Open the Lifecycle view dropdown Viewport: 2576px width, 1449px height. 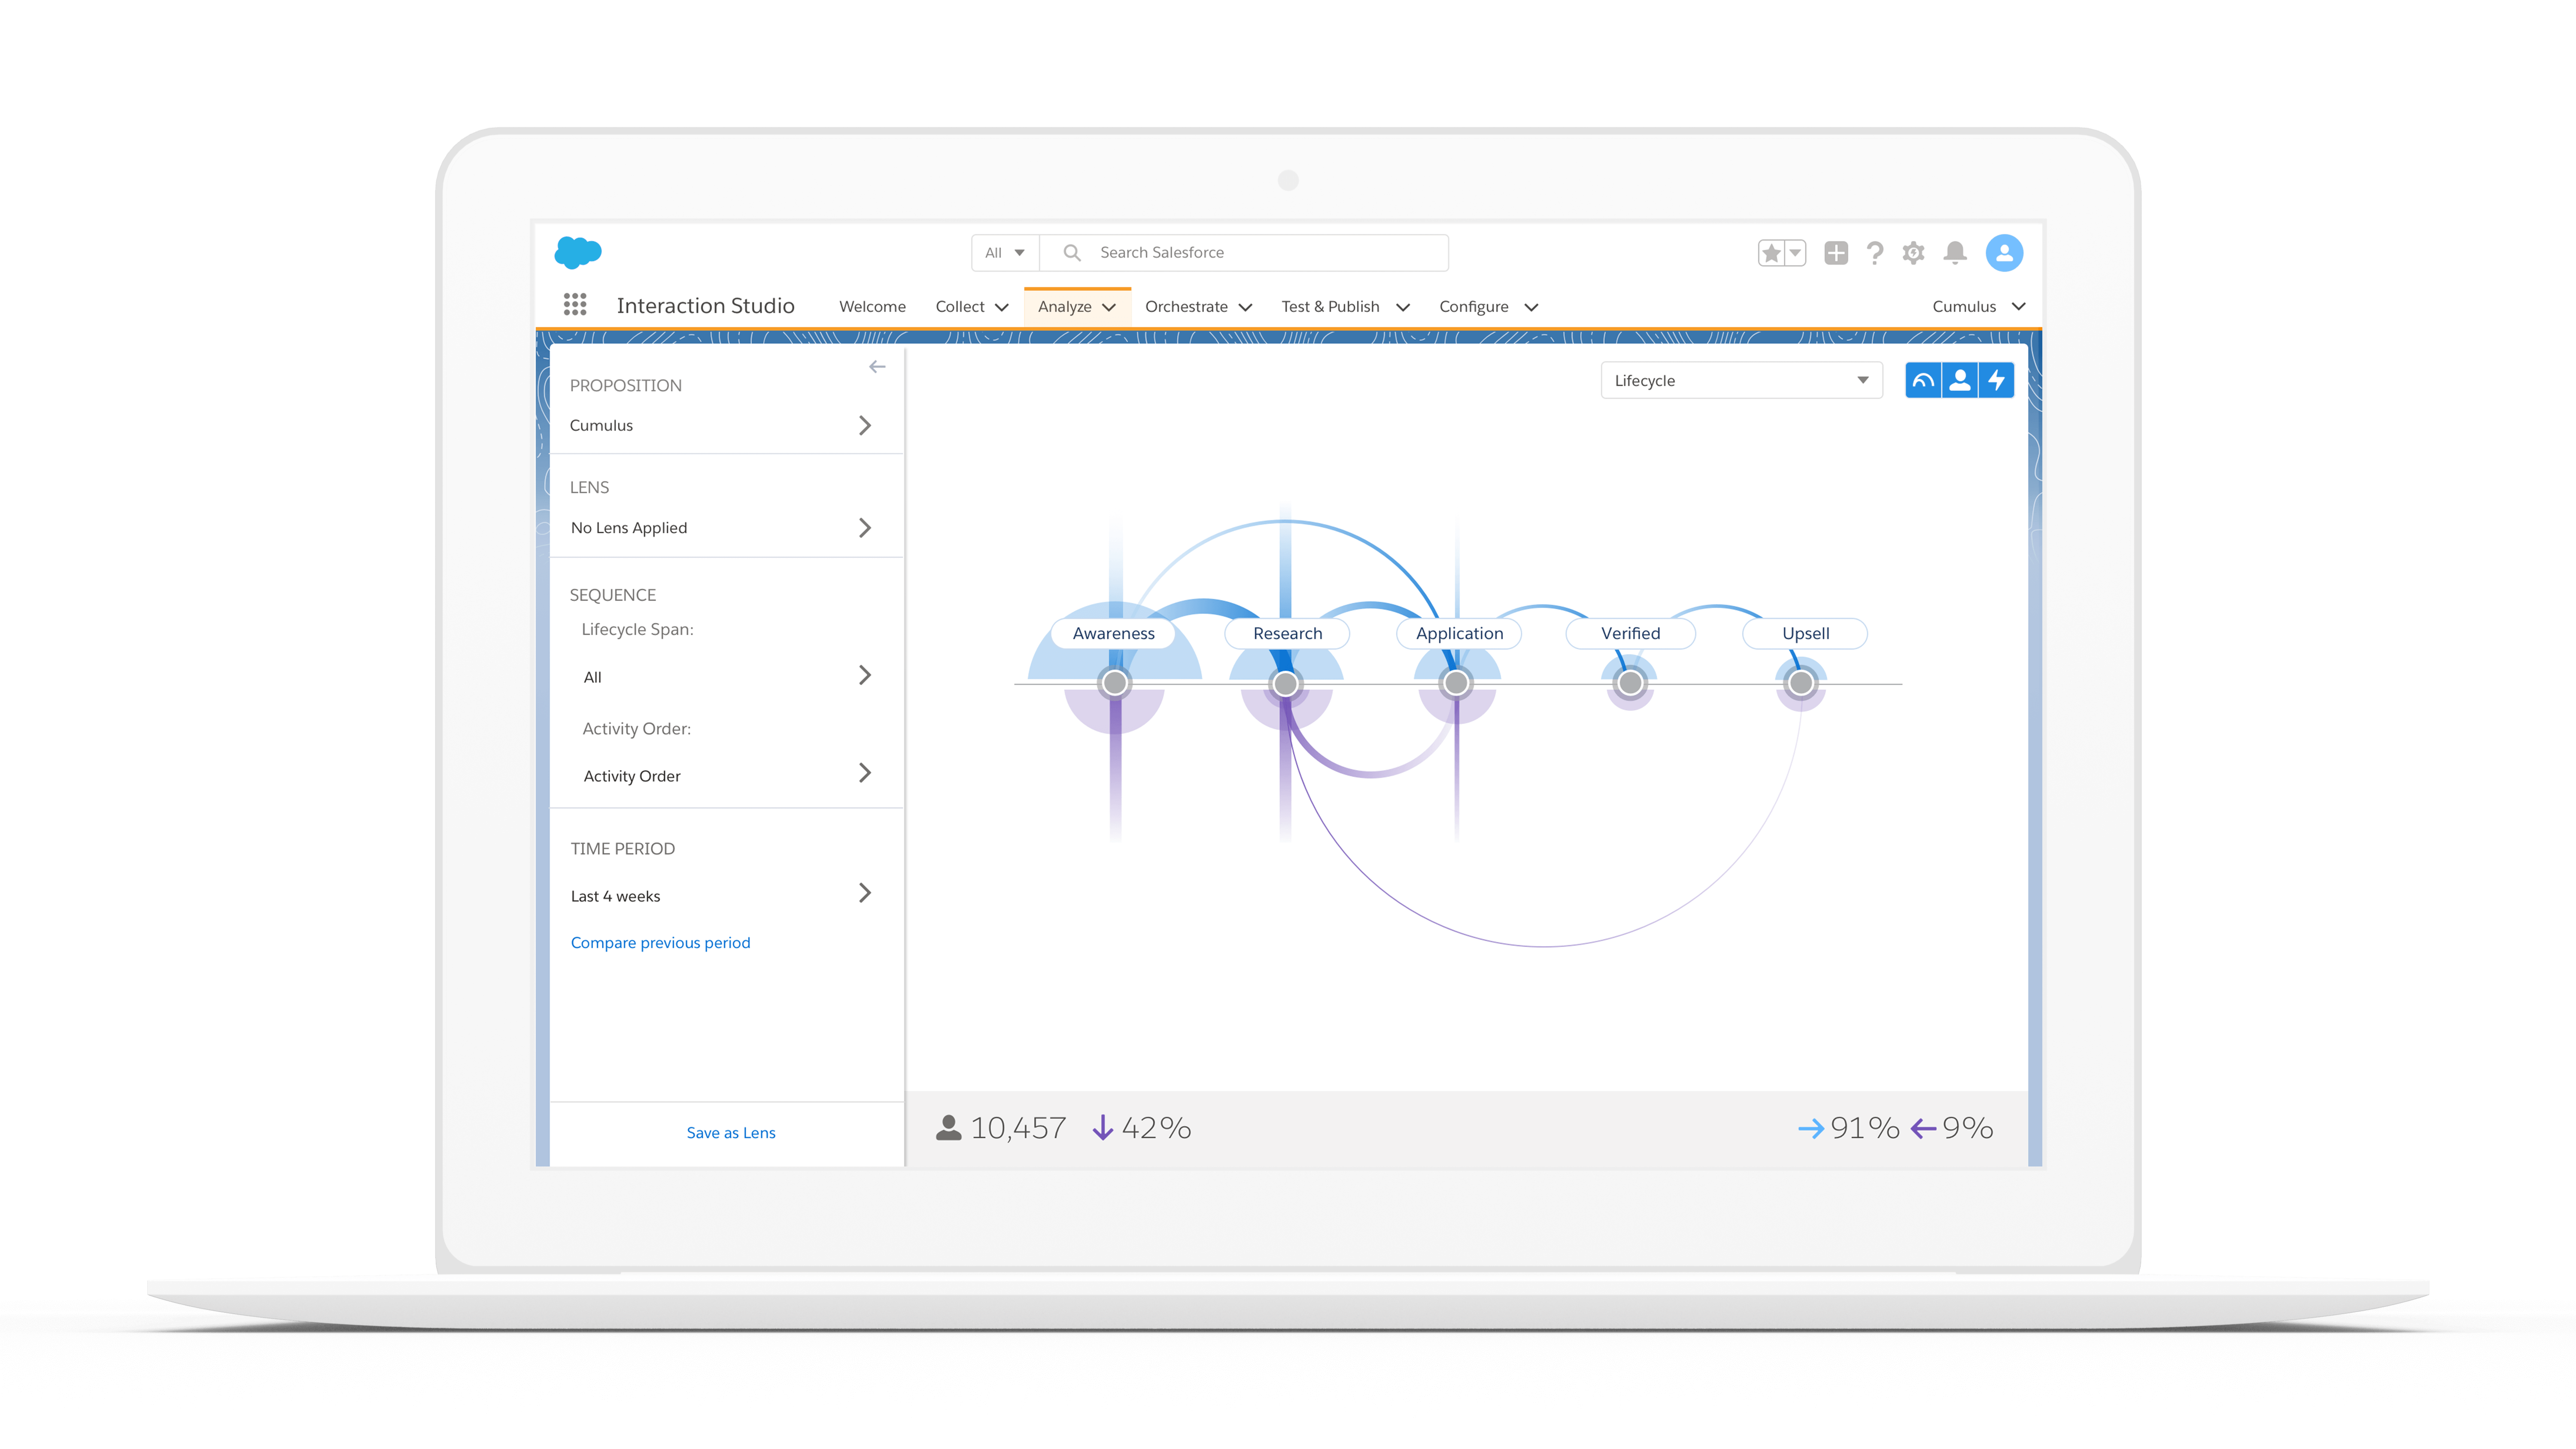1741,380
